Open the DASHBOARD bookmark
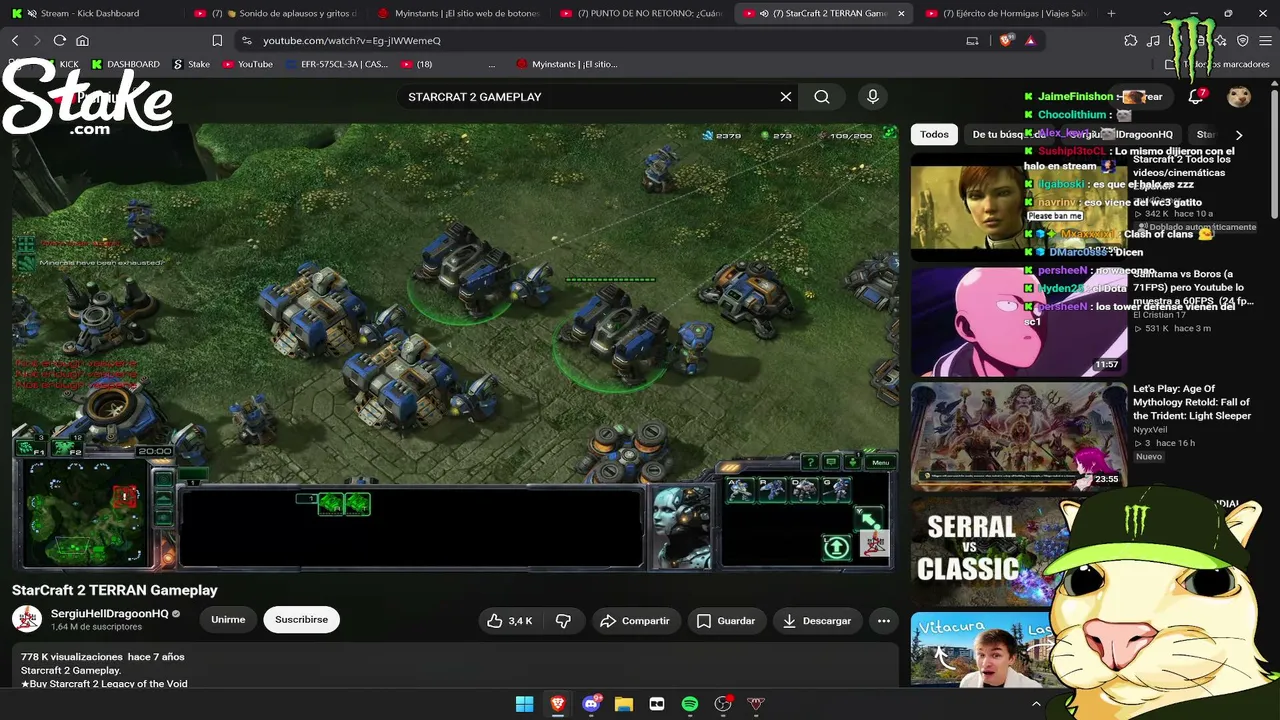Image resolution: width=1280 pixels, height=720 pixels. click(x=125, y=64)
